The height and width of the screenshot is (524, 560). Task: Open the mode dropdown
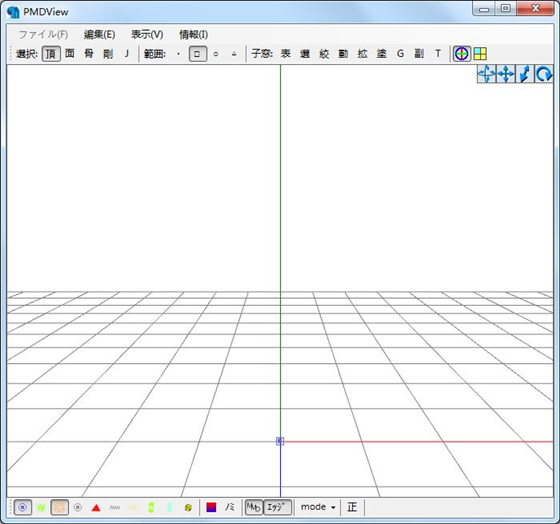(x=318, y=507)
